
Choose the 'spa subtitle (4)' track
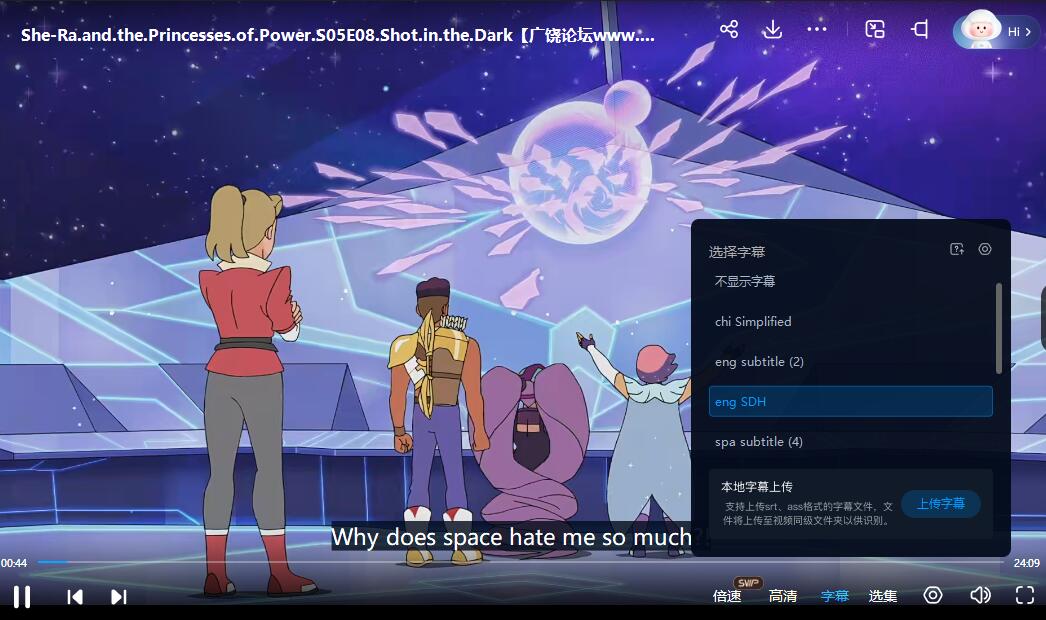point(851,442)
